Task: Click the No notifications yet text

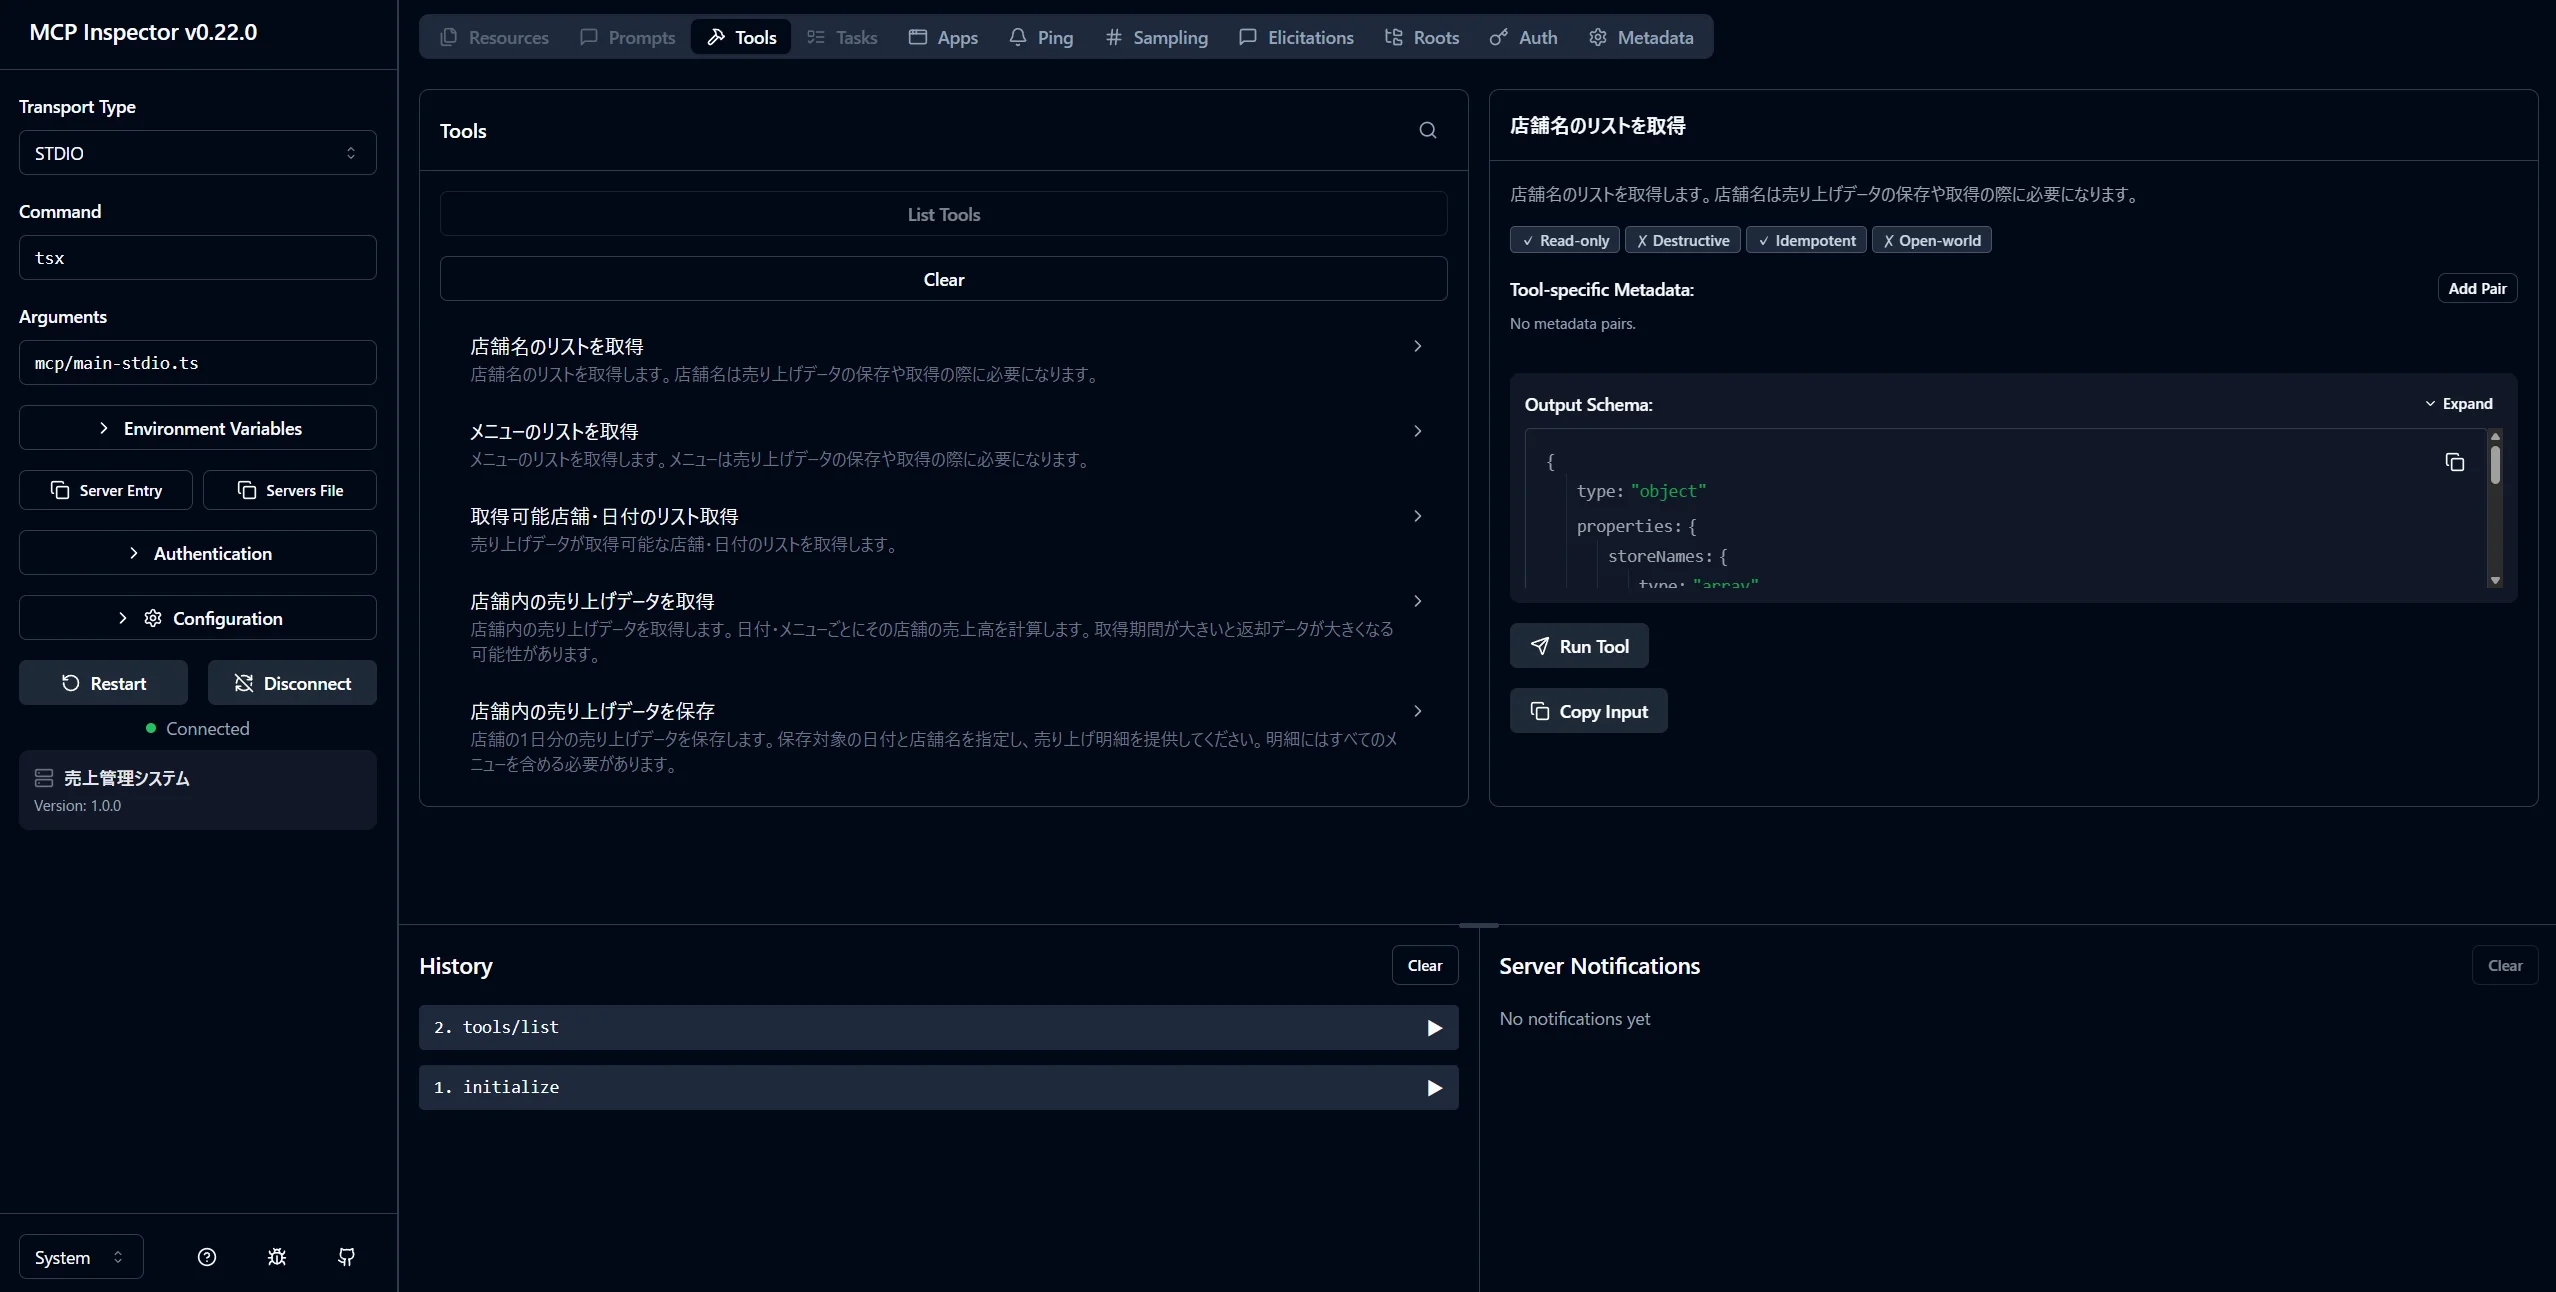Action: 1574,1019
